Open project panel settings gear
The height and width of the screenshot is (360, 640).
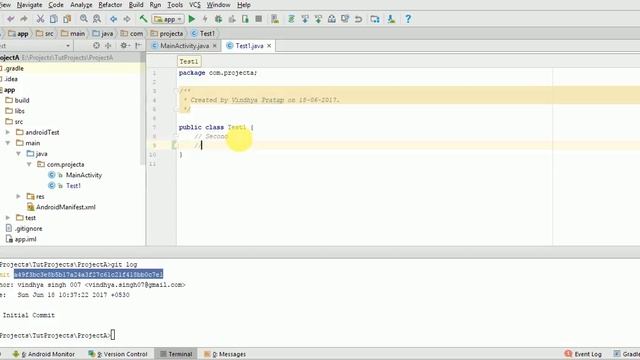coord(124,46)
